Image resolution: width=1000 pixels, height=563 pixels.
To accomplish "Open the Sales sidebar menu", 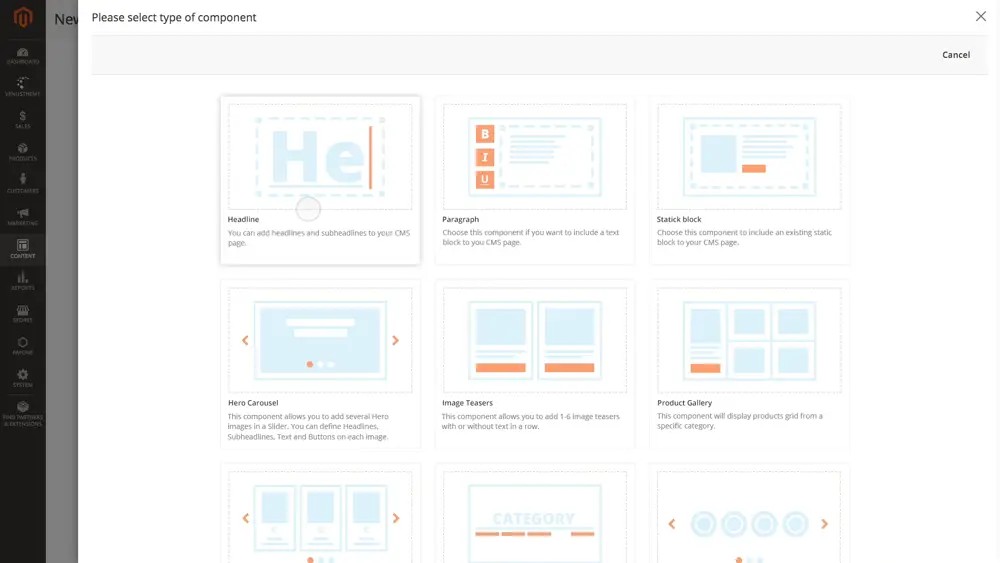I will [23, 120].
